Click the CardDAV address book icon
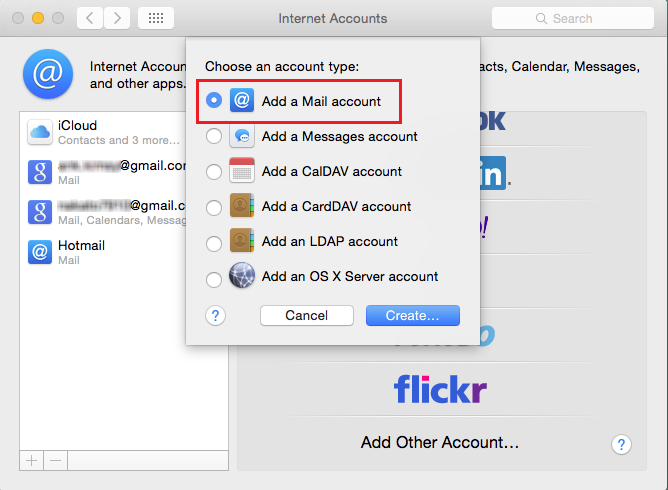The height and width of the screenshot is (490, 668). (x=242, y=205)
